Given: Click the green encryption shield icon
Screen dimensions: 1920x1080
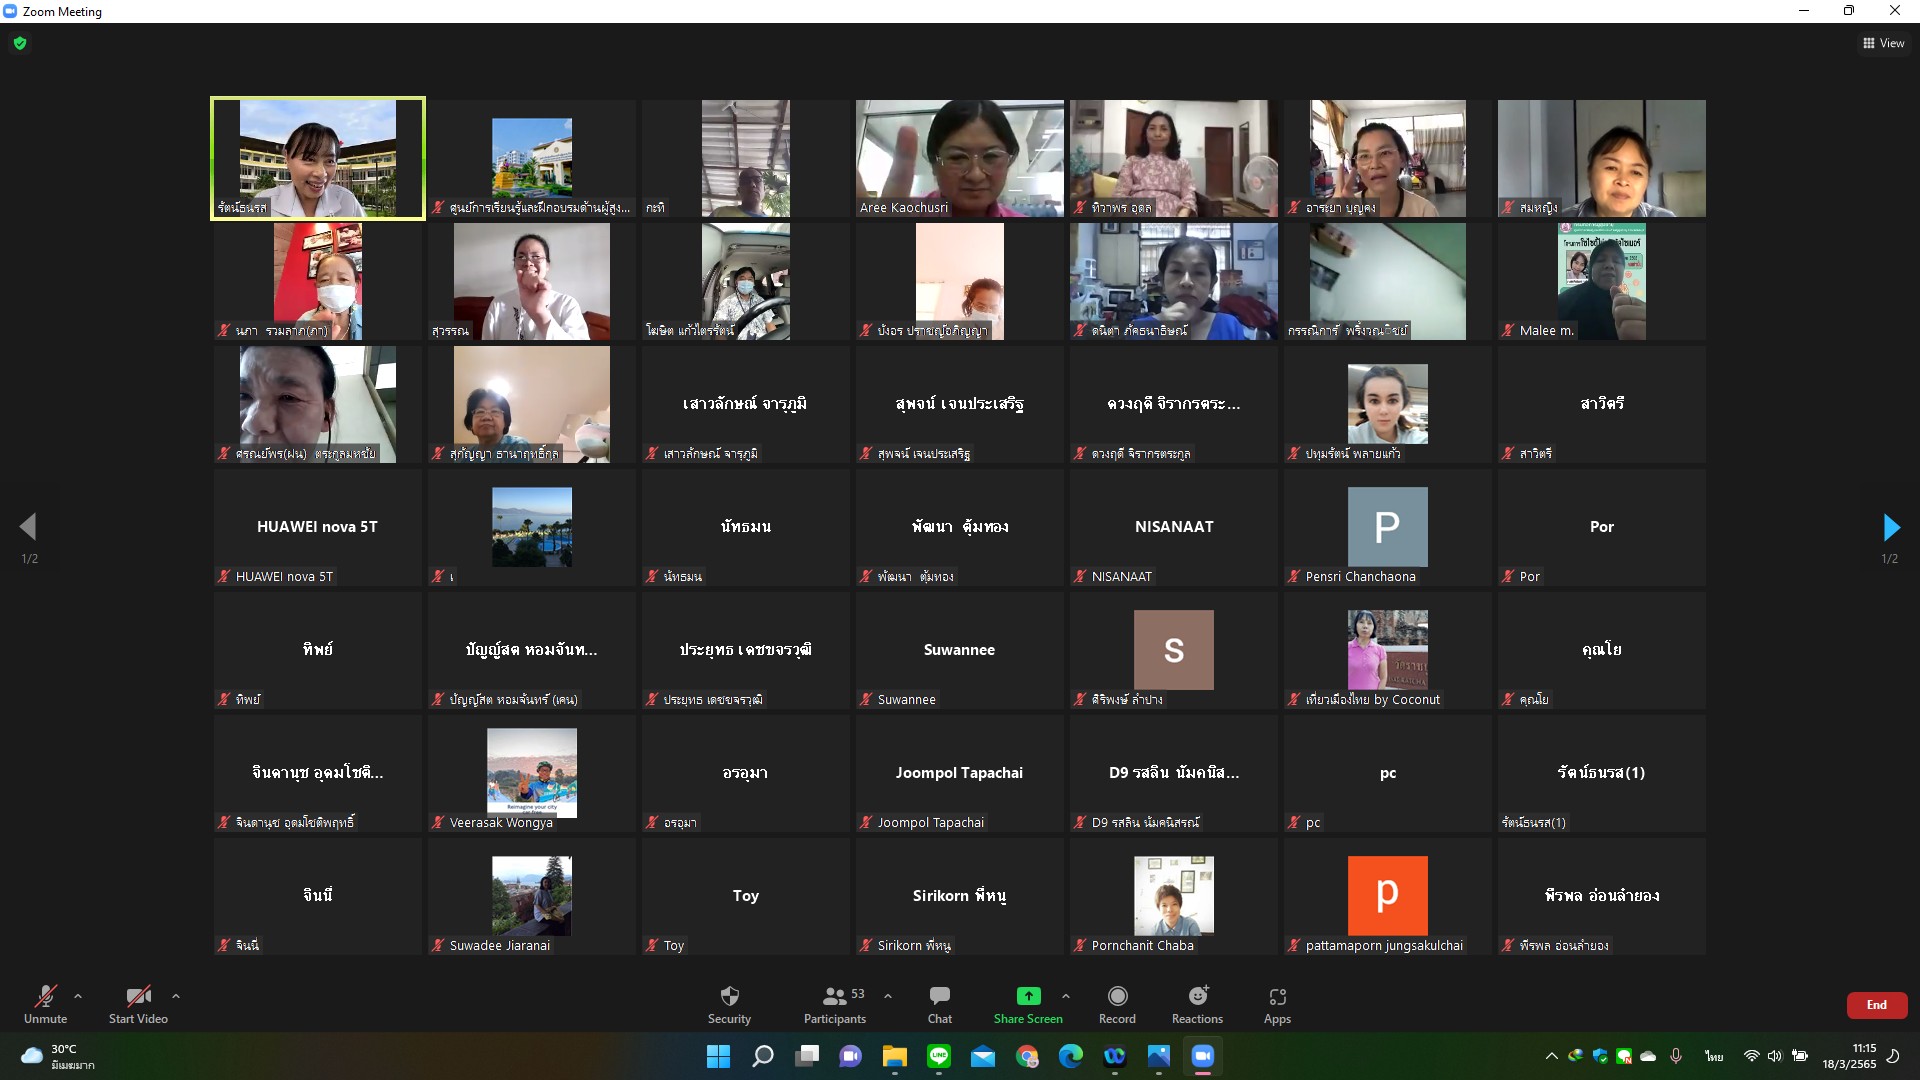Looking at the screenshot, I should [20, 43].
